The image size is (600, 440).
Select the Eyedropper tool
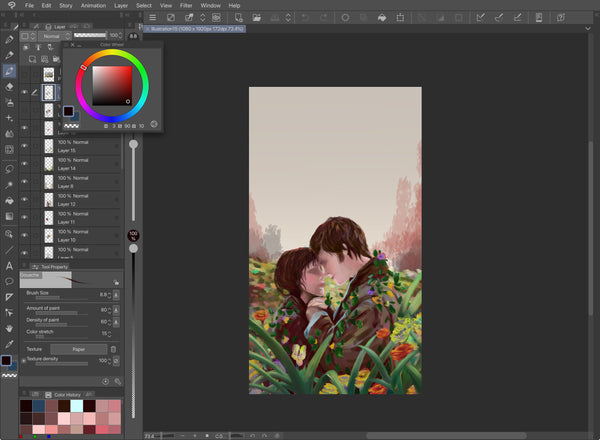[9, 344]
